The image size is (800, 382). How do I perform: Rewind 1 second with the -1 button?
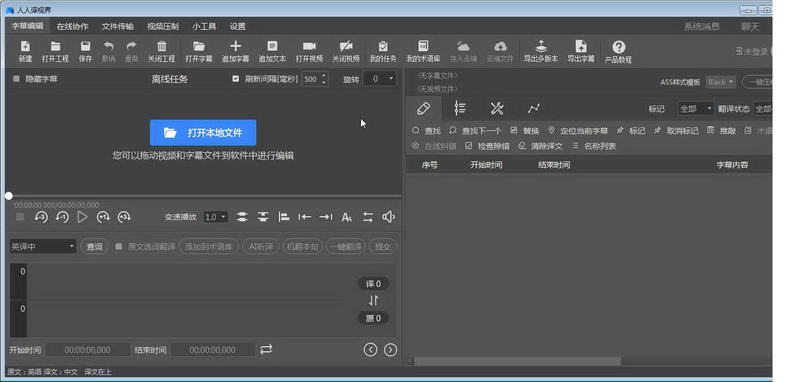click(x=62, y=217)
